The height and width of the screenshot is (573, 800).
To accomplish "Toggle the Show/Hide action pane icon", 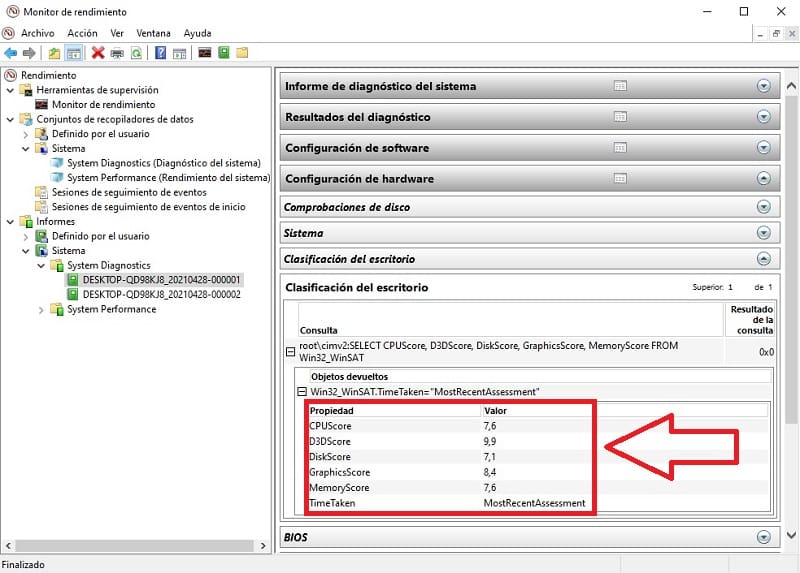I will coord(179,53).
